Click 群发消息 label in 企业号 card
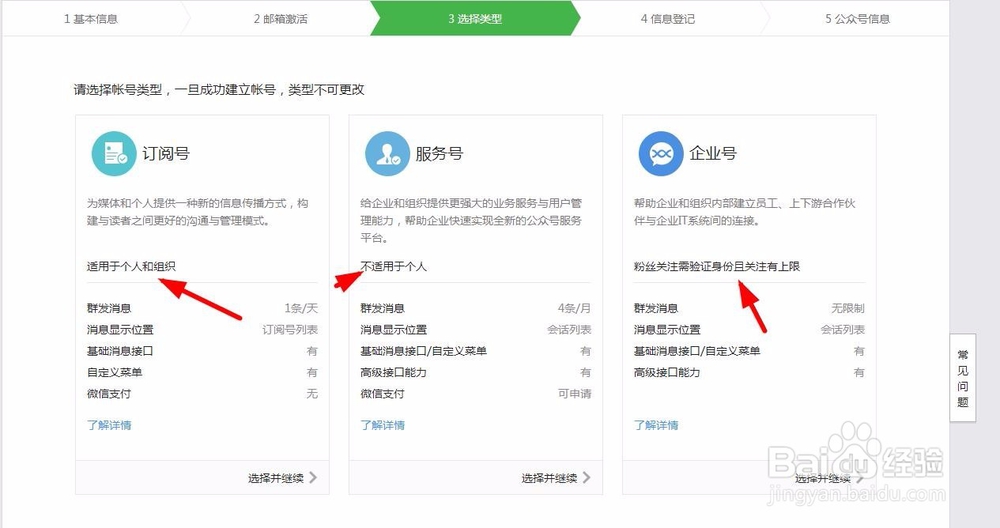Viewport: 1000px width, 528px height. coord(656,308)
